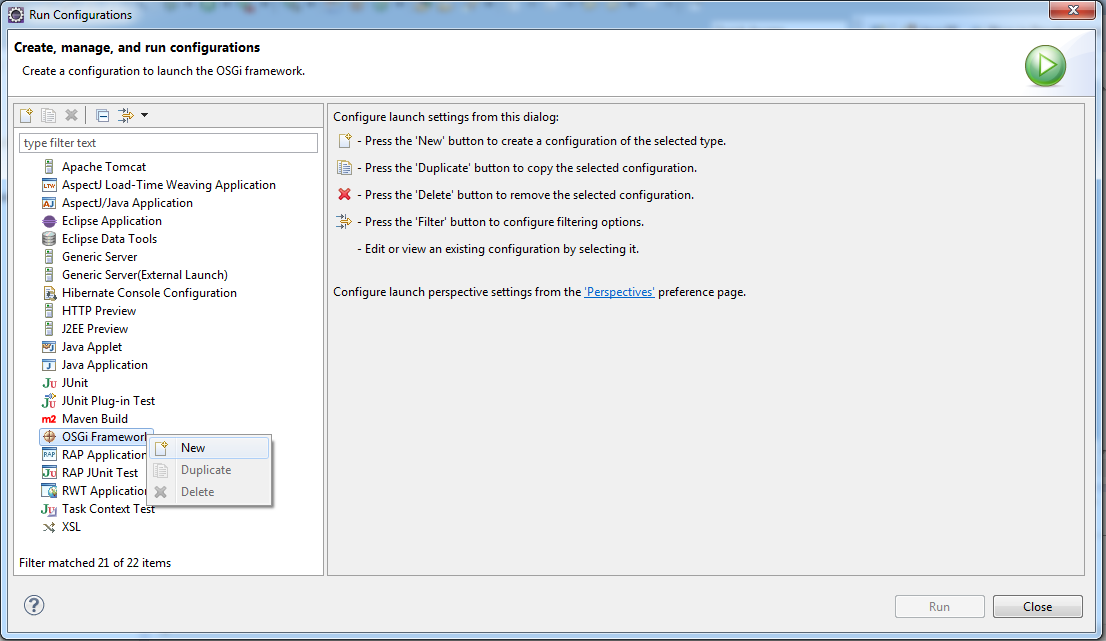The width and height of the screenshot is (1106, 641).
Task: Select Apache Tomcat in the list
Action: tap(94, 167)
